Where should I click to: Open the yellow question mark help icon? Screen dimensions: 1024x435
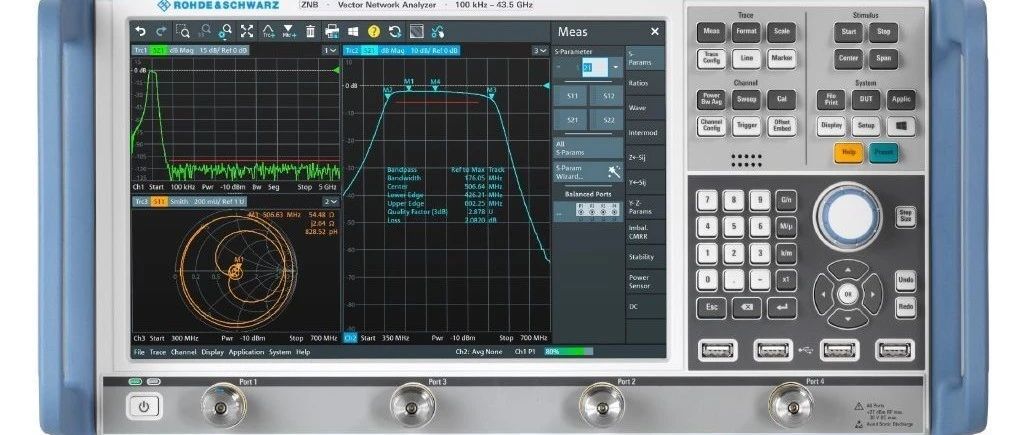click(374, 31)
